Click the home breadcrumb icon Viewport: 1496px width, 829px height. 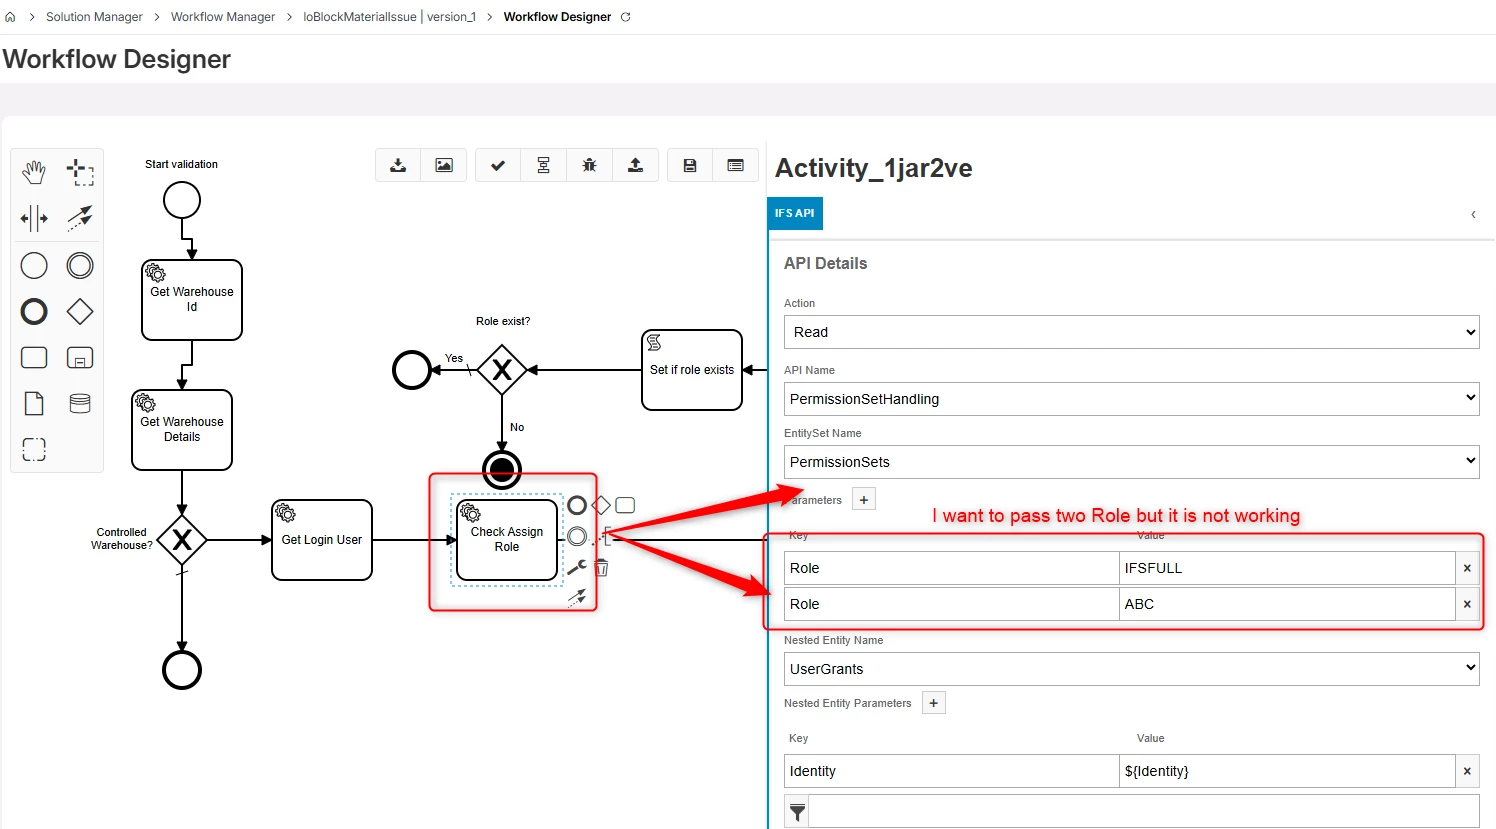point(10,17)
